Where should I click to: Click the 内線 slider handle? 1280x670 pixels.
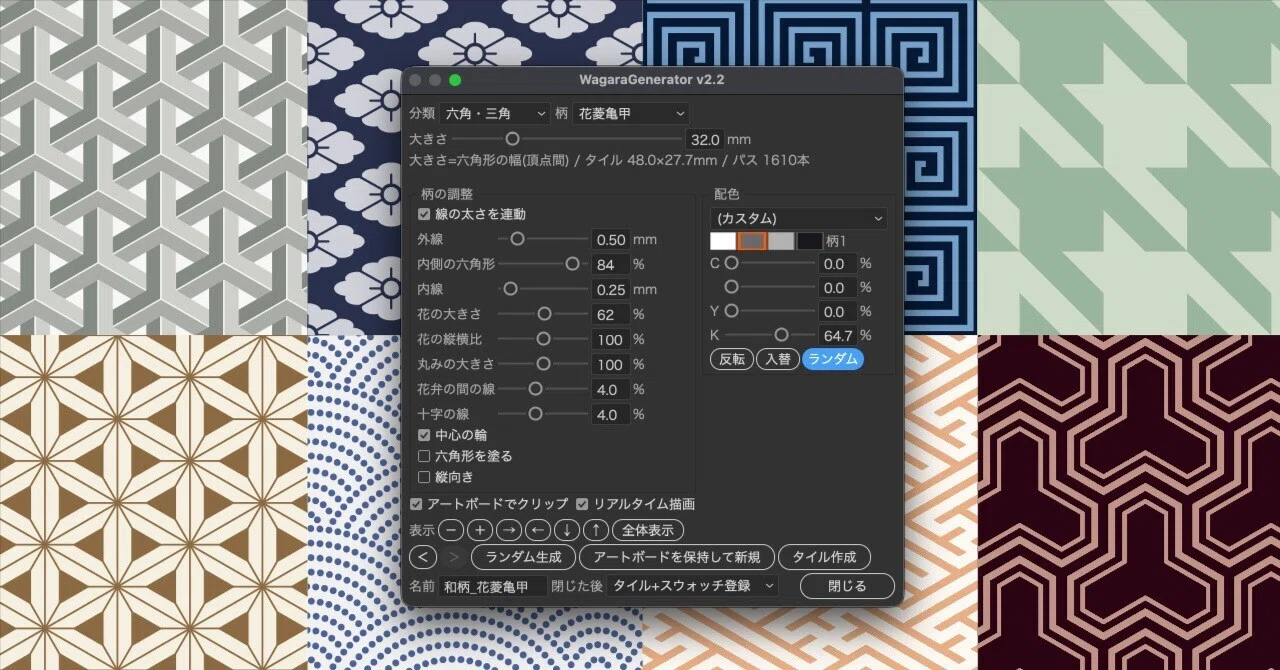510,289
